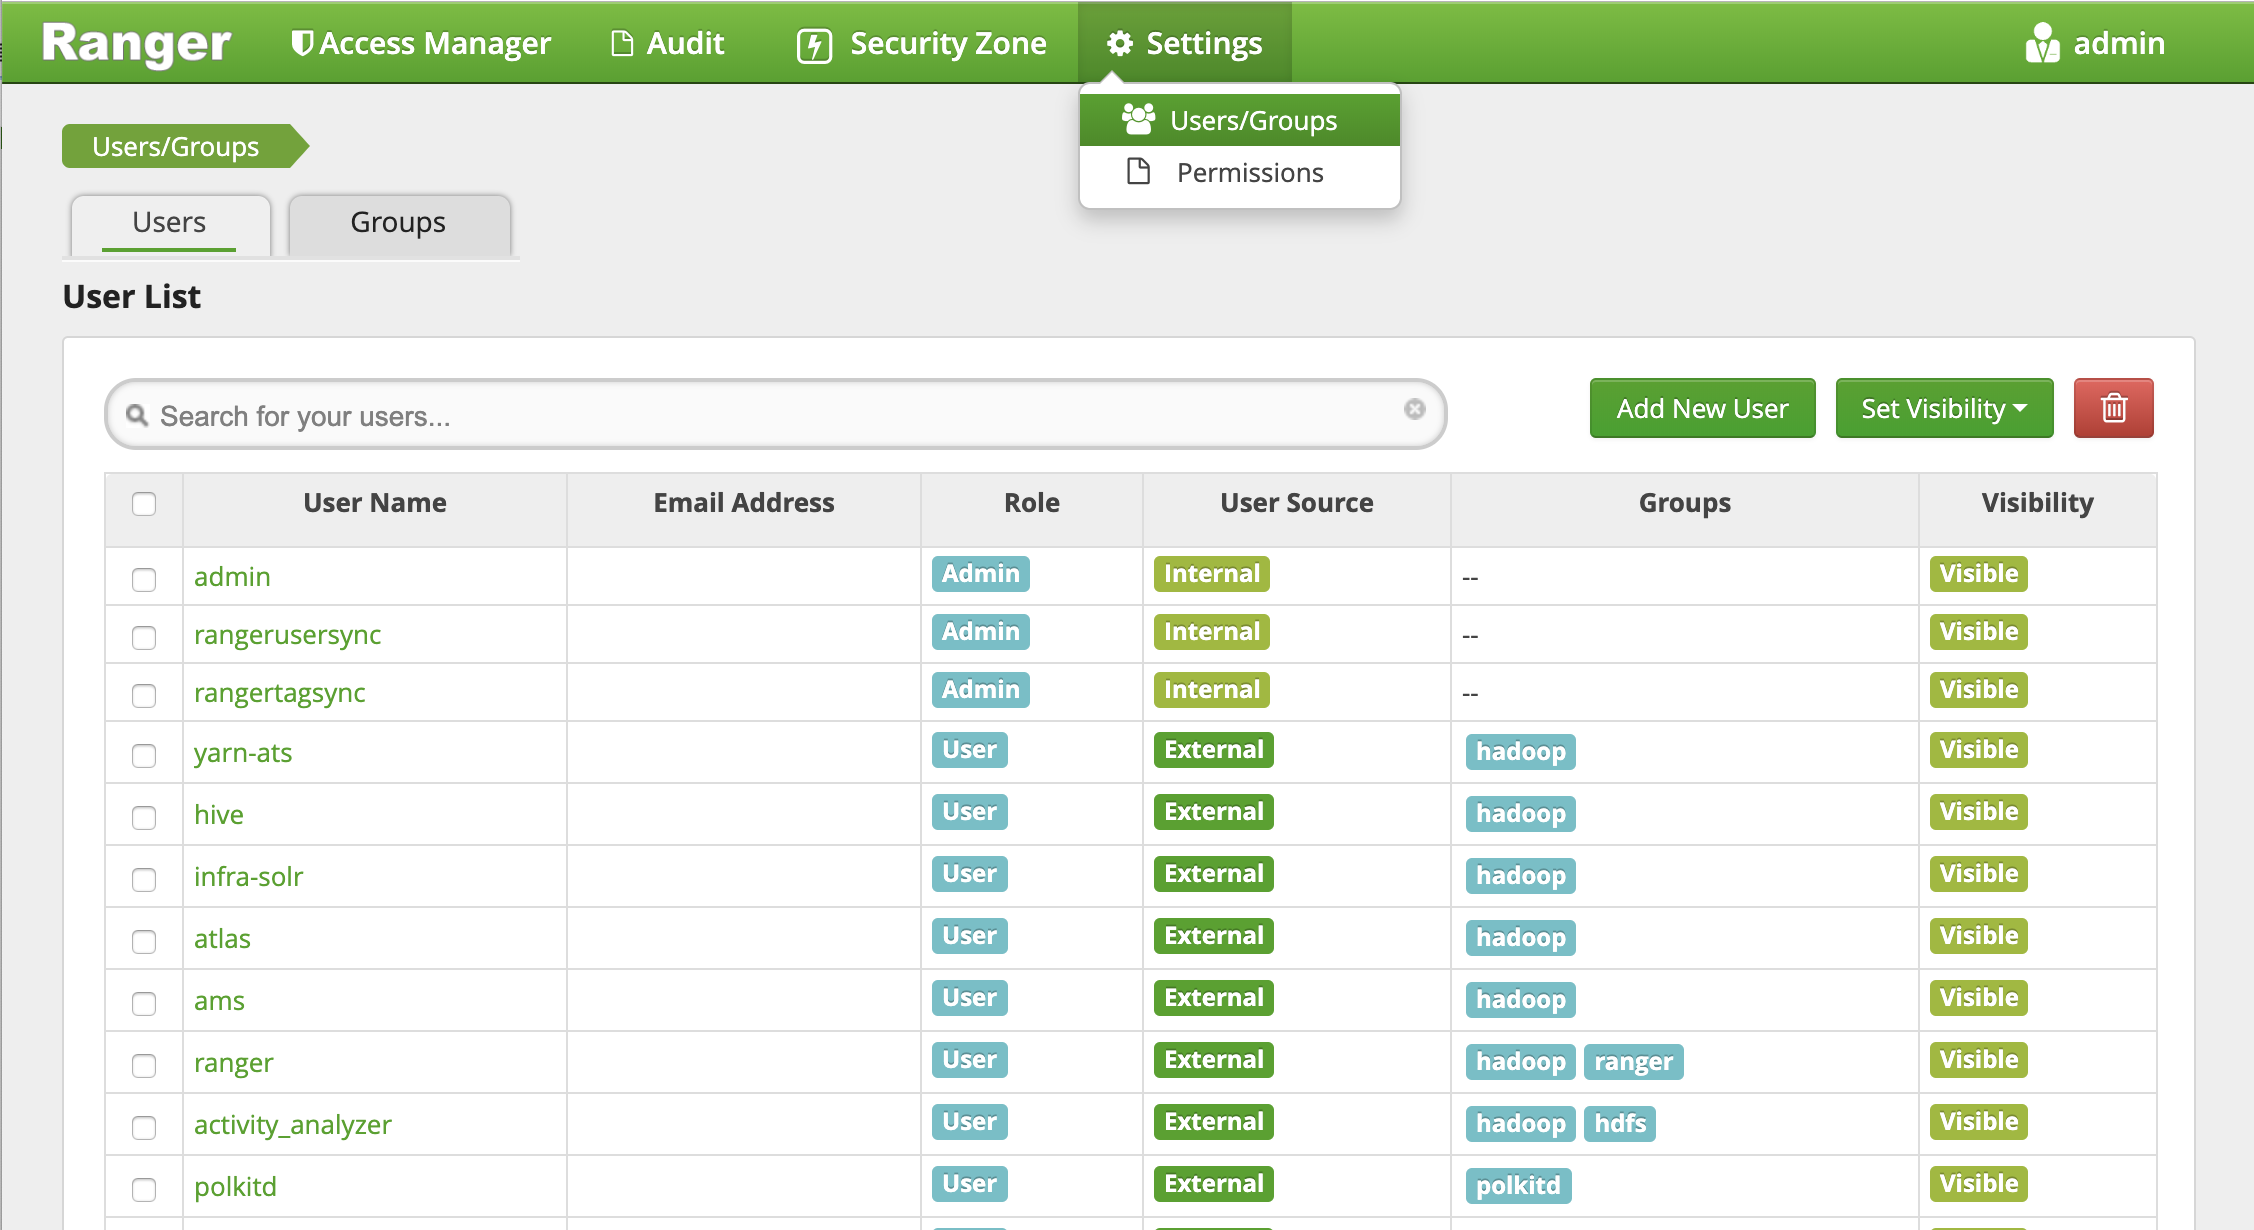Image resolution: width=2254 pixels, height=1230 pixels.
Task: Open the ranger user
Action: pos(233,1062)
